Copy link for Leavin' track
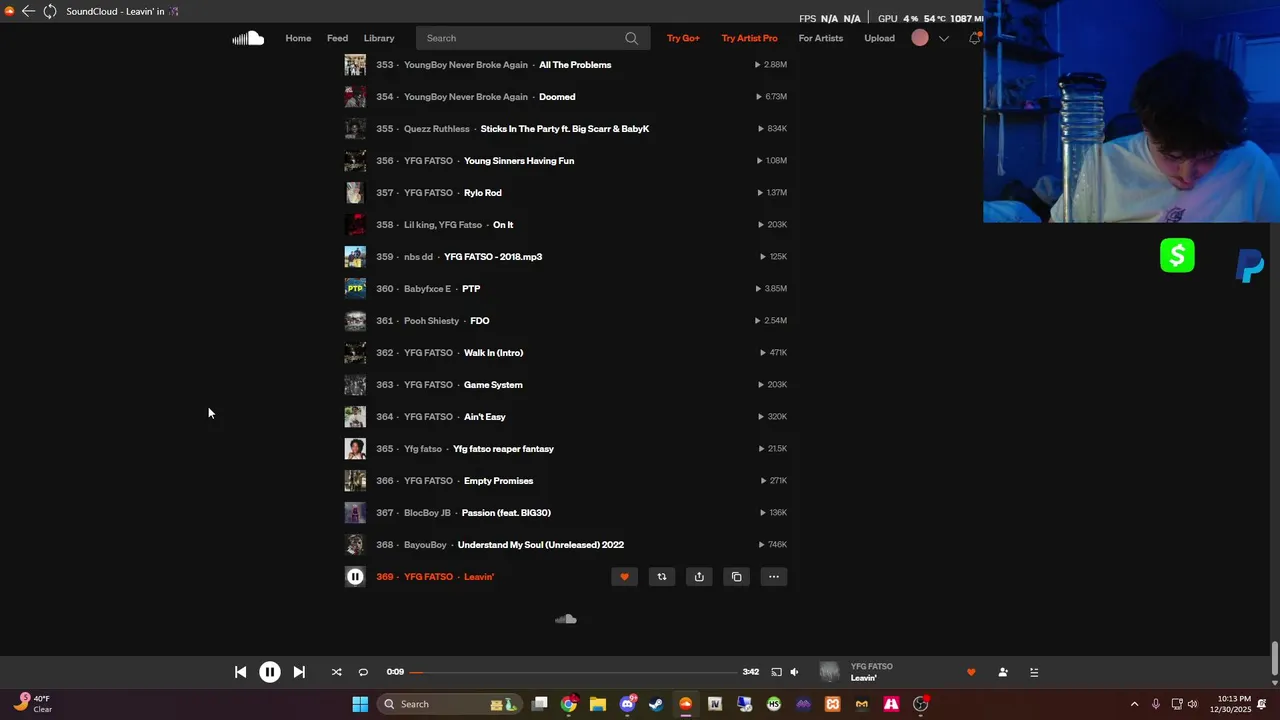The image size is (1280, 720). pyautogui.click(x=736, y=577)
